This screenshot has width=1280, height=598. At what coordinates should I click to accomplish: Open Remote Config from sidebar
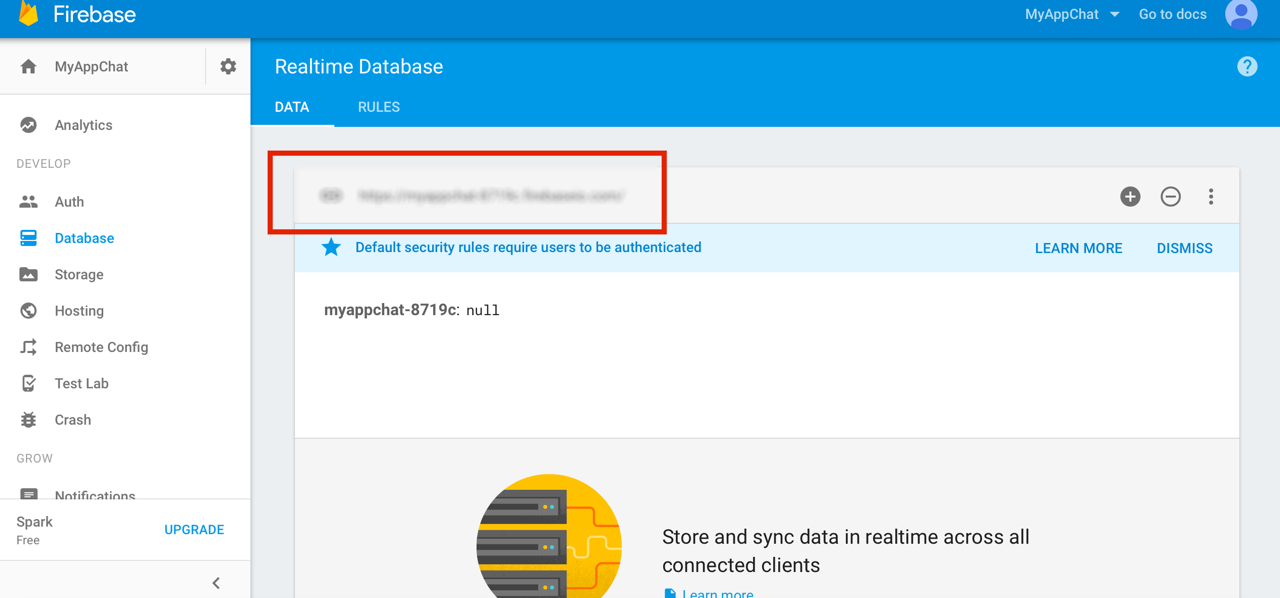(x=101, y=347)
